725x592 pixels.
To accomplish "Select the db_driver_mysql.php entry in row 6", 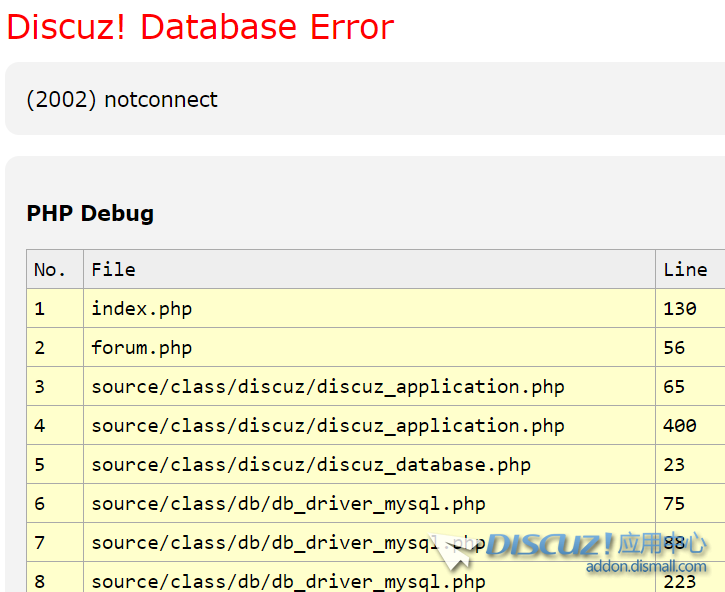I will click(288, 504).
